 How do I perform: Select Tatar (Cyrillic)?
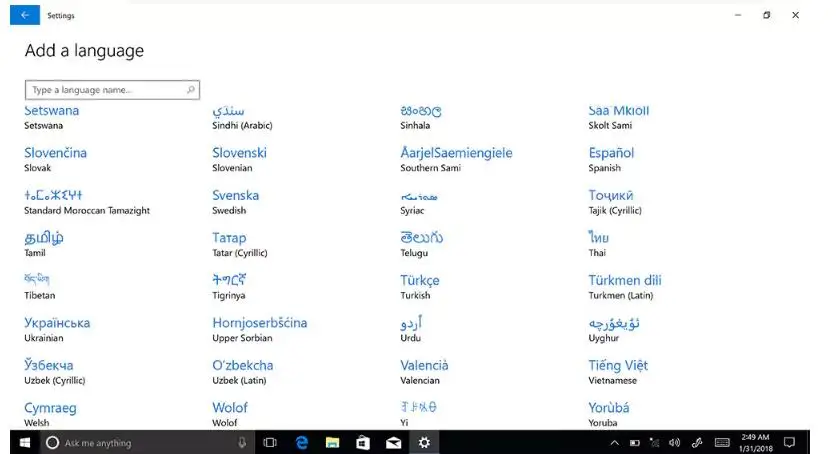pos(240,244)
